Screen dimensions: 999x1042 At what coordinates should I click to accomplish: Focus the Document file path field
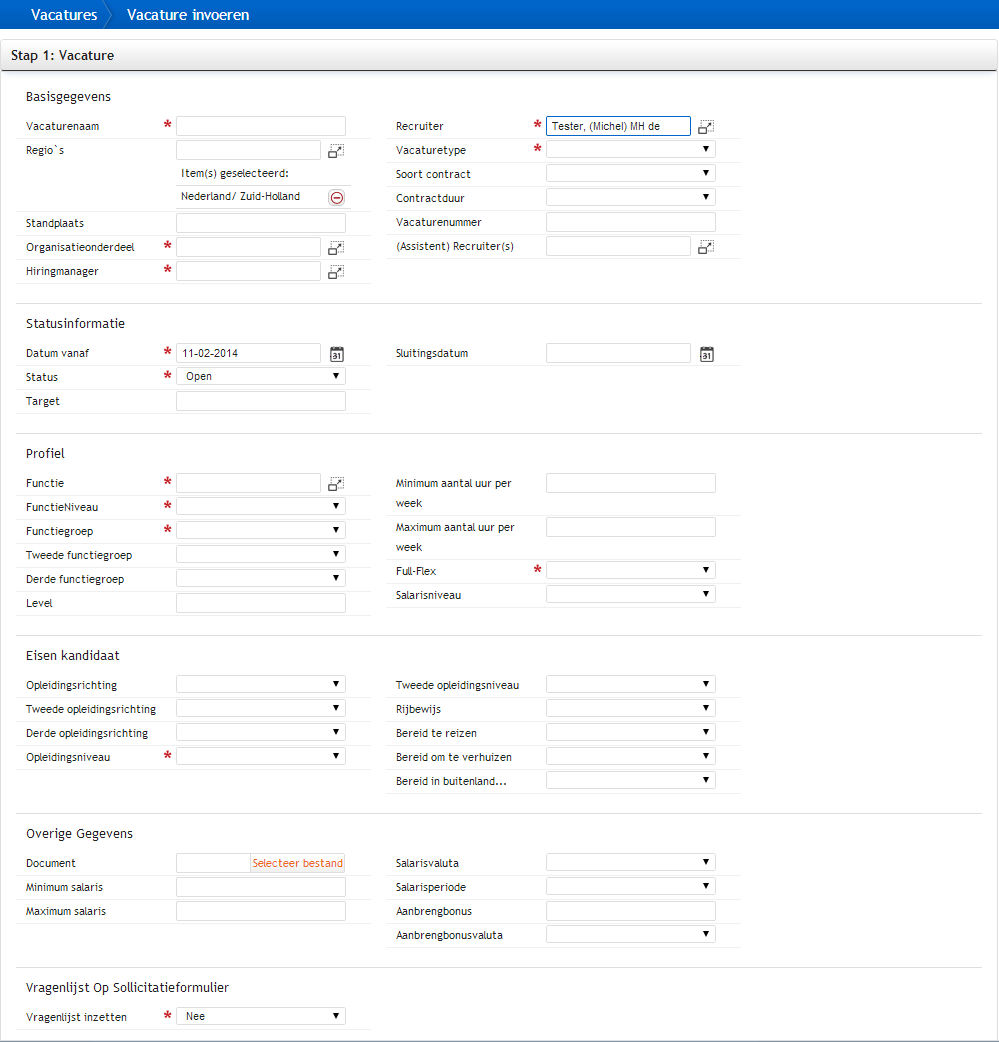point(213,863)
